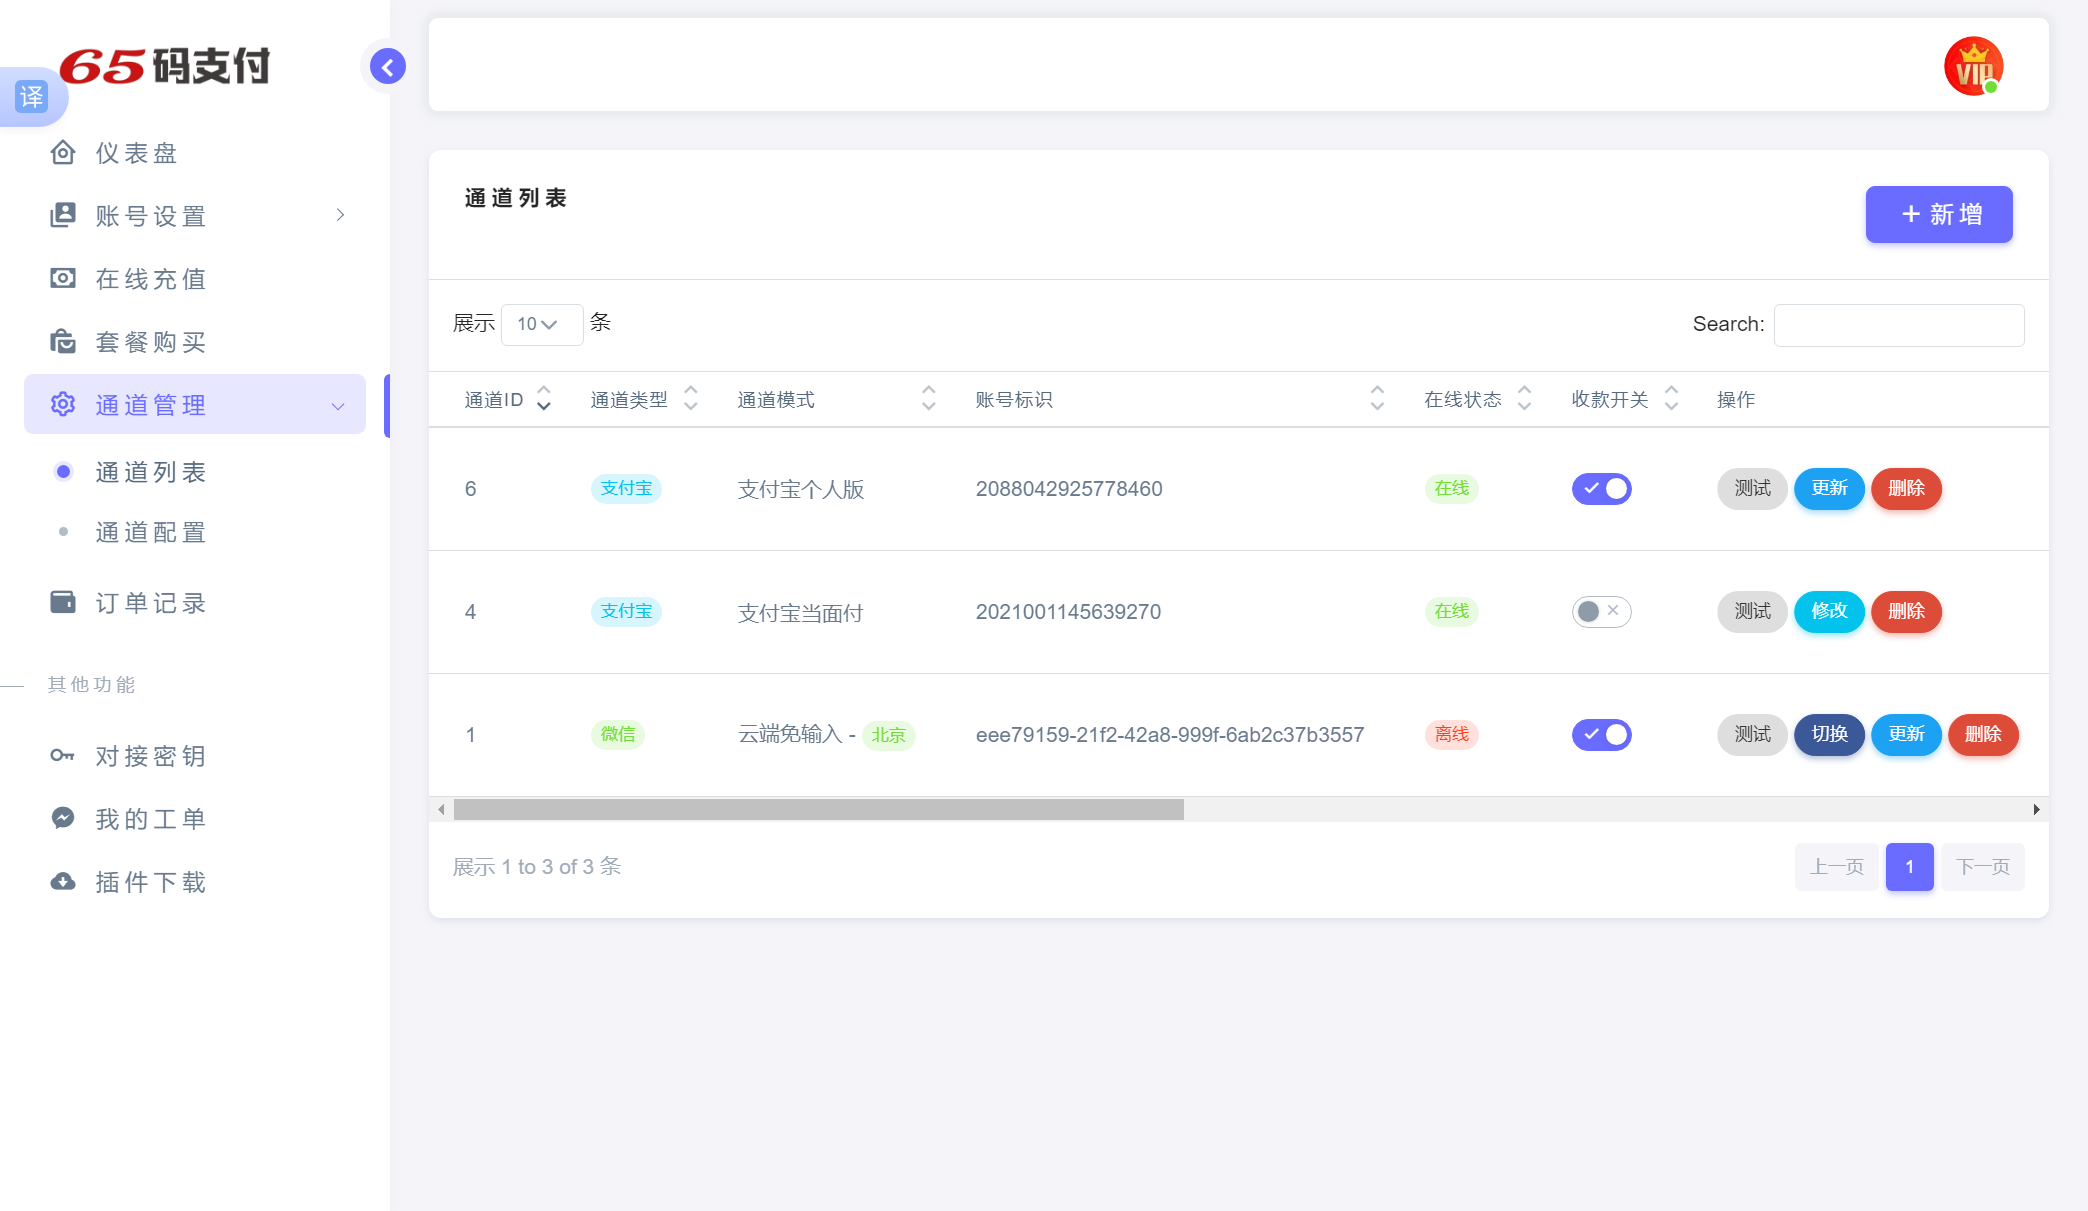Viewport: 2088px width, 1211px height.
Task: Click the plugin download cloud icon
Action: [63, 881]
